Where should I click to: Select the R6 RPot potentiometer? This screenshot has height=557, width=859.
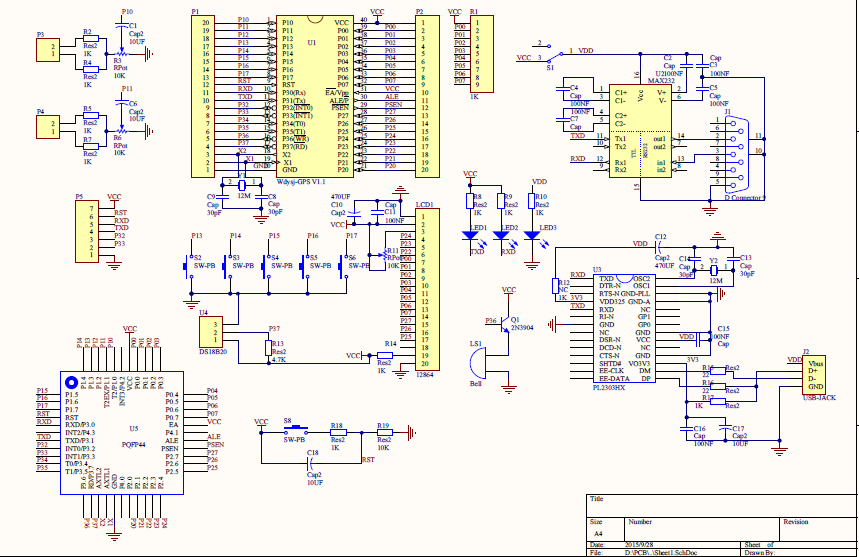pos(122,130)
